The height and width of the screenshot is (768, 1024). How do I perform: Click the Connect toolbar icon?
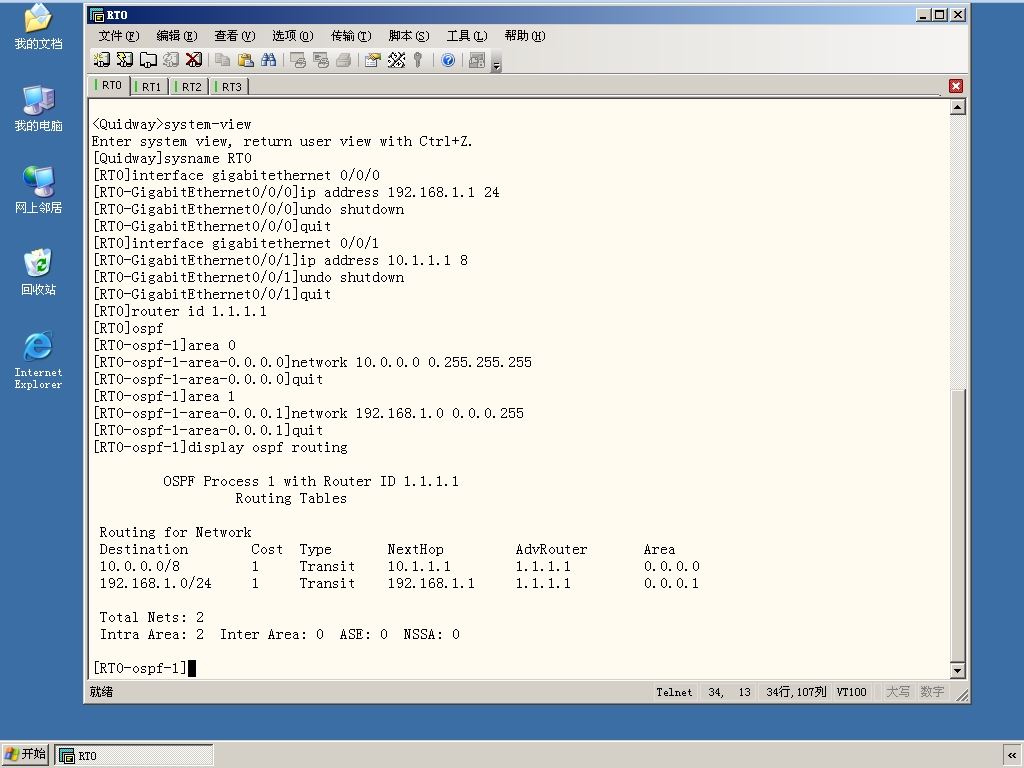pos(101,60)
